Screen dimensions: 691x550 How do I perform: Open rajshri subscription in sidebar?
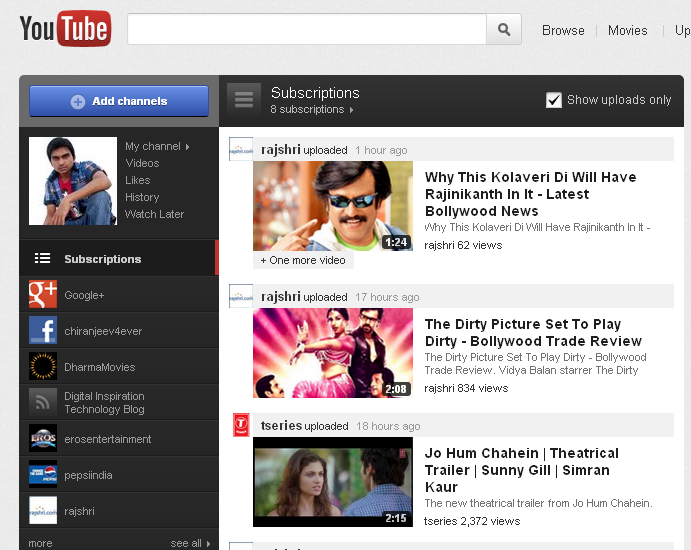[x=79, y=511]
